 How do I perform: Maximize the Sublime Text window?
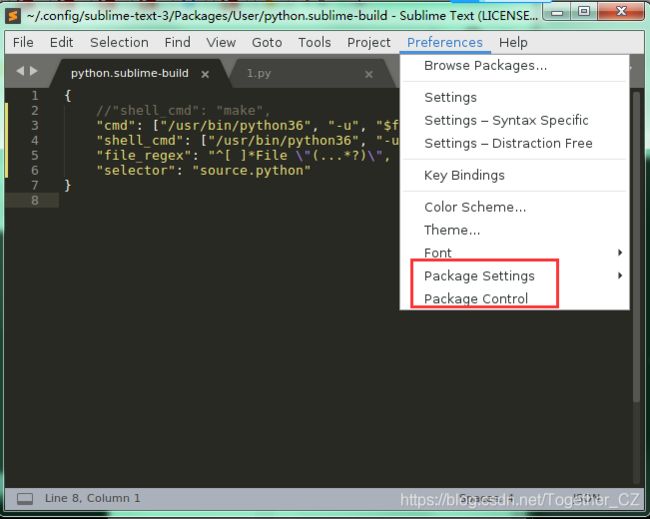pyautogui.click(x=584, y=11)
